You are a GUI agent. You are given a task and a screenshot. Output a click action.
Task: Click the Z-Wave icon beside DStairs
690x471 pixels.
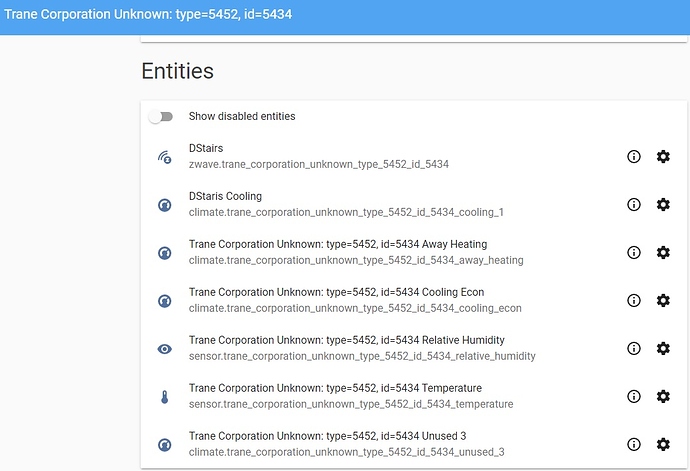tap(165, 157)
